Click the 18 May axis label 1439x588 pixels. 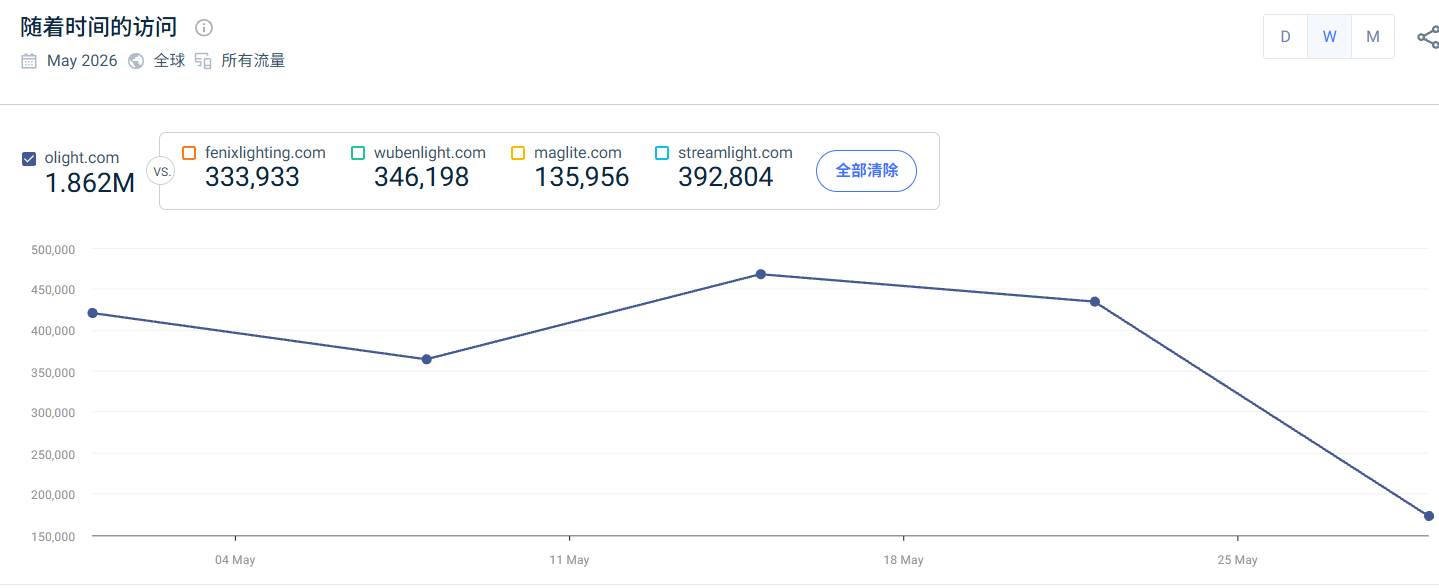pyautogui.click(x=903, y=560)
